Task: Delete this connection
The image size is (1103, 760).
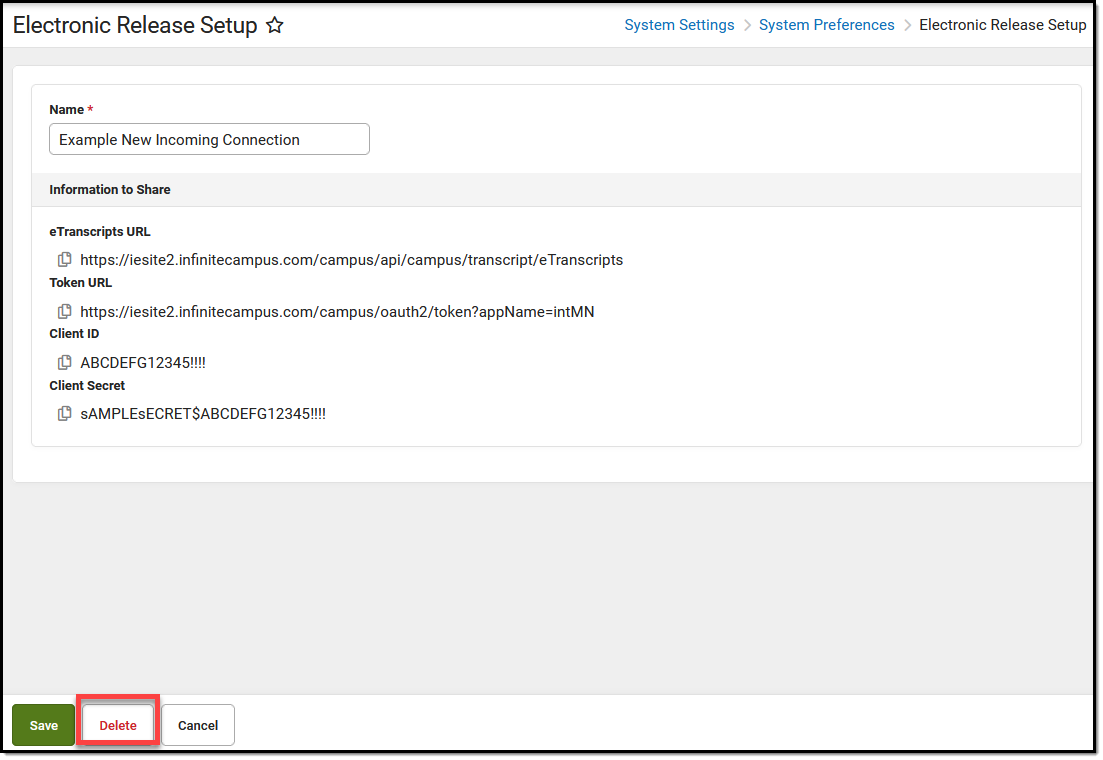Action: pyautogui.click(x=117, y=725)
